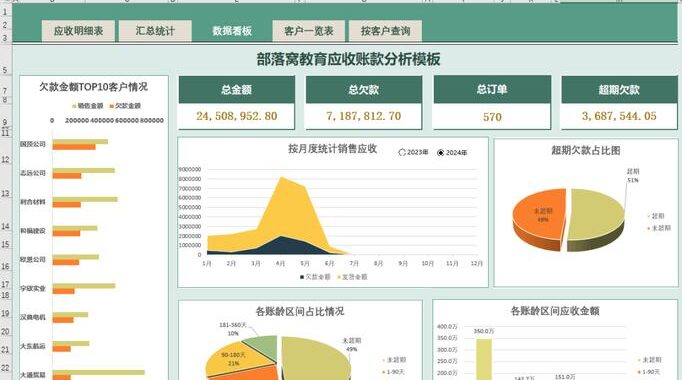Click the 9000000 axis label
The width and height of the screenshot is (682, 380).
click(x=190, y=169)
